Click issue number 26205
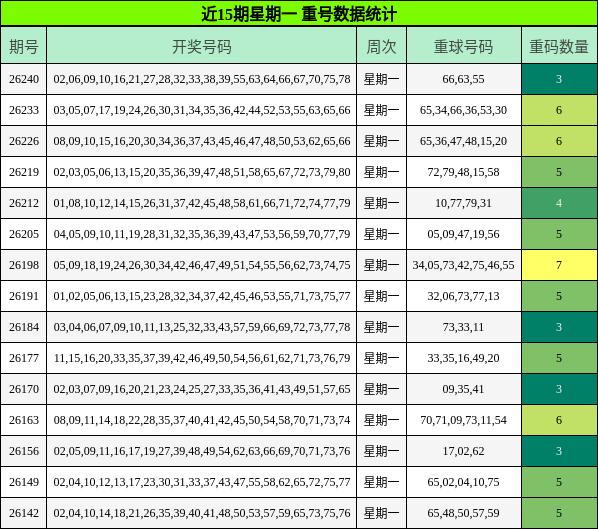 24,234
